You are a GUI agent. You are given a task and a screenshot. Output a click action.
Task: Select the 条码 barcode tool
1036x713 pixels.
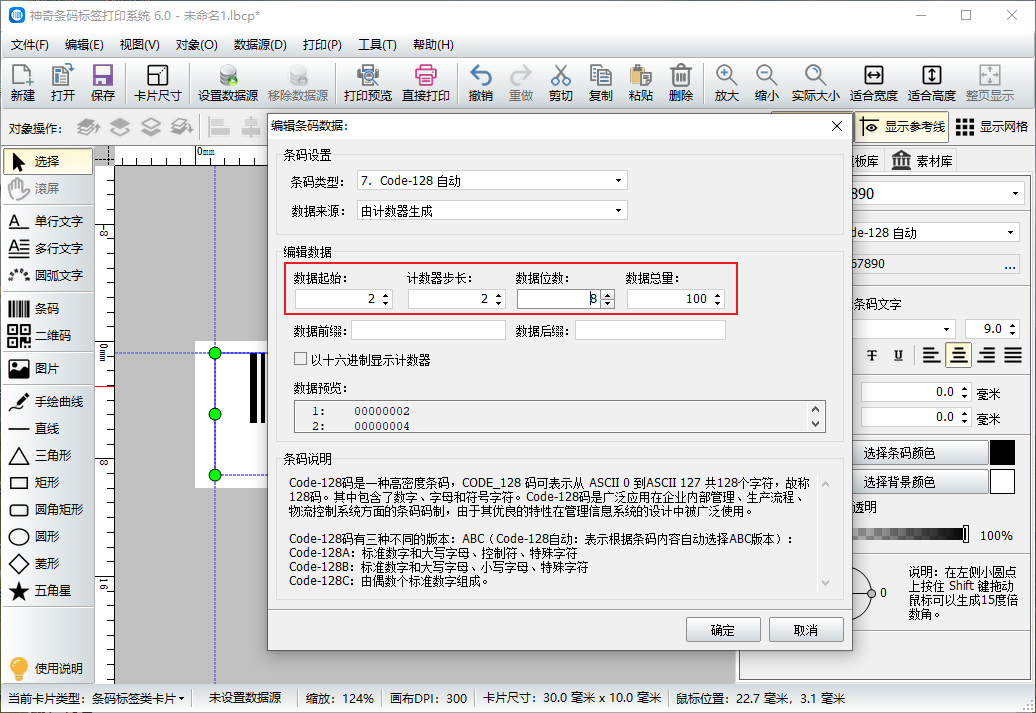point(47,309)
